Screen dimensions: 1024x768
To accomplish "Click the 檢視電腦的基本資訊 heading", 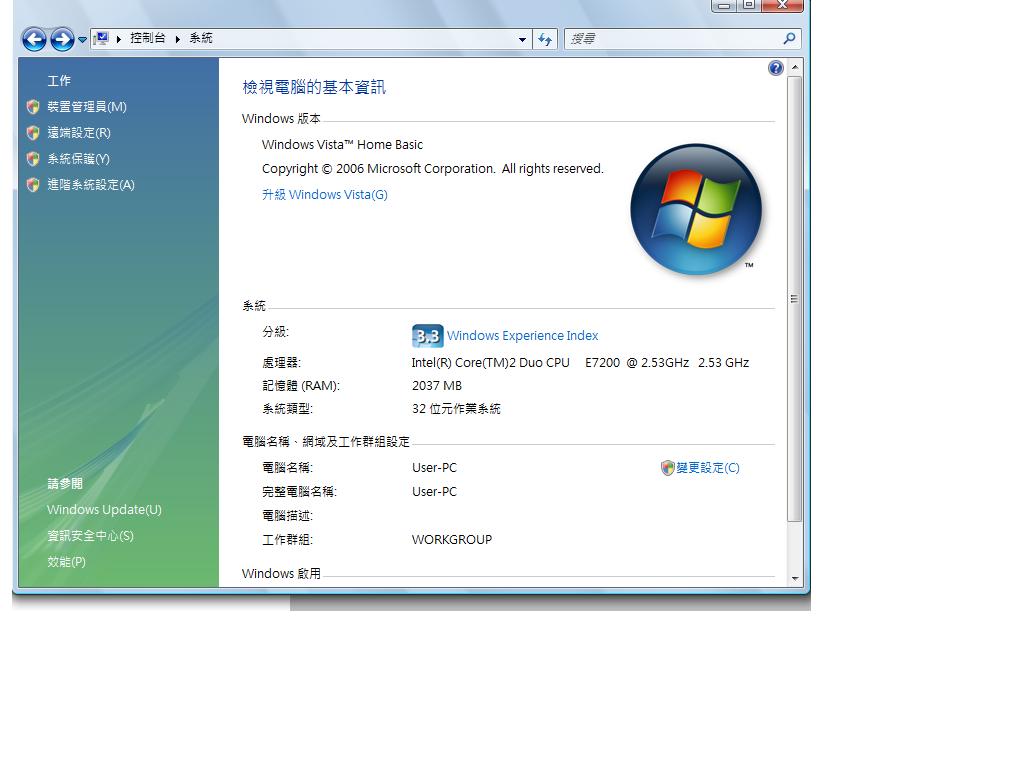I will pos(314,87).
